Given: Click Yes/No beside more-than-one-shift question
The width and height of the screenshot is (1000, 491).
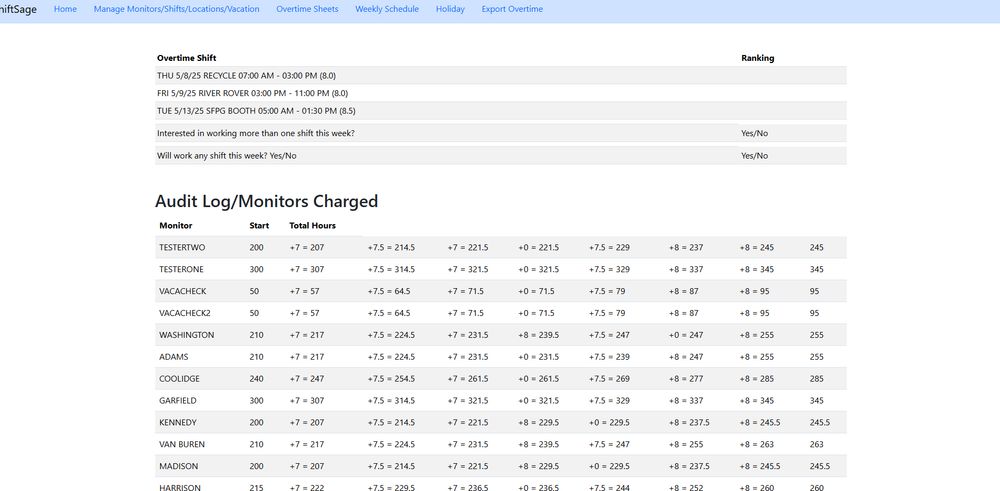Looking at the screenshot, I should [754, 133].
